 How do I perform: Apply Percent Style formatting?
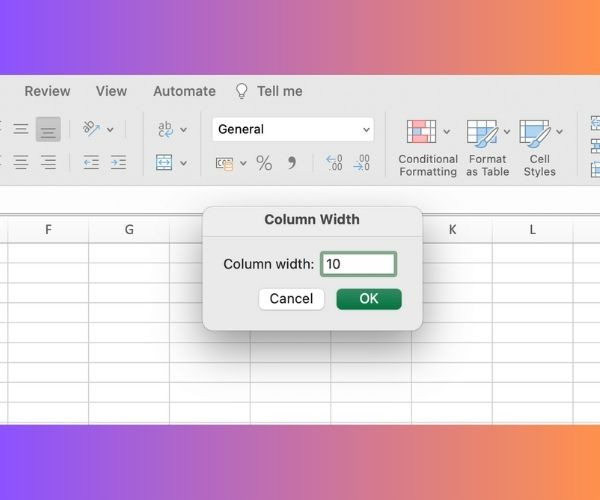coord(264,163)
